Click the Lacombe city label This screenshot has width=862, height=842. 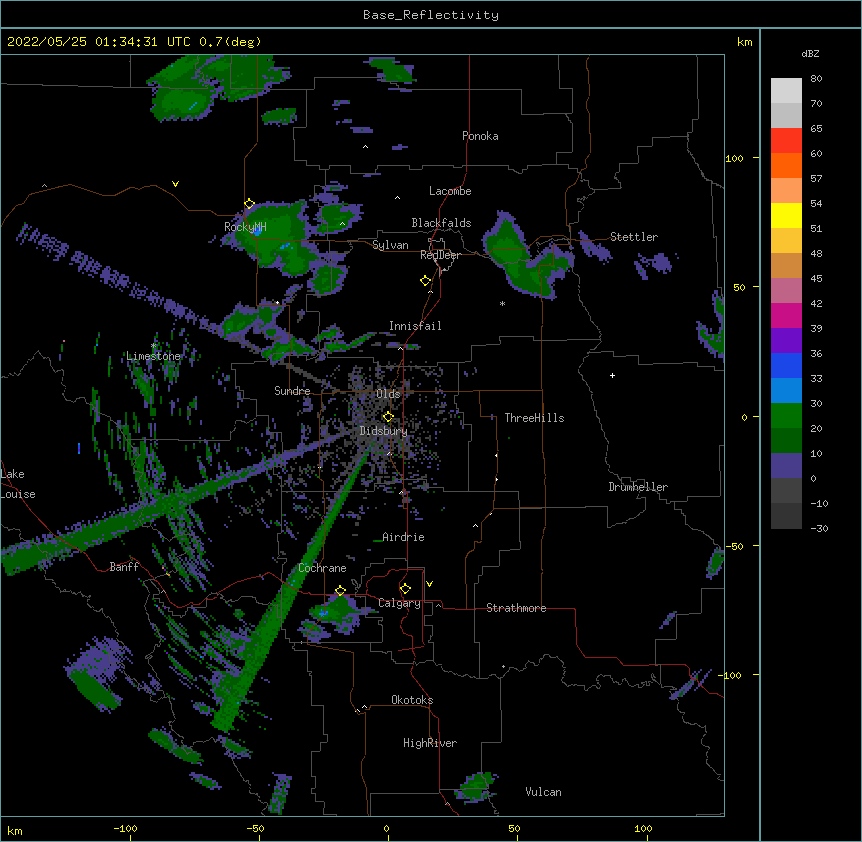coord(450,191)
